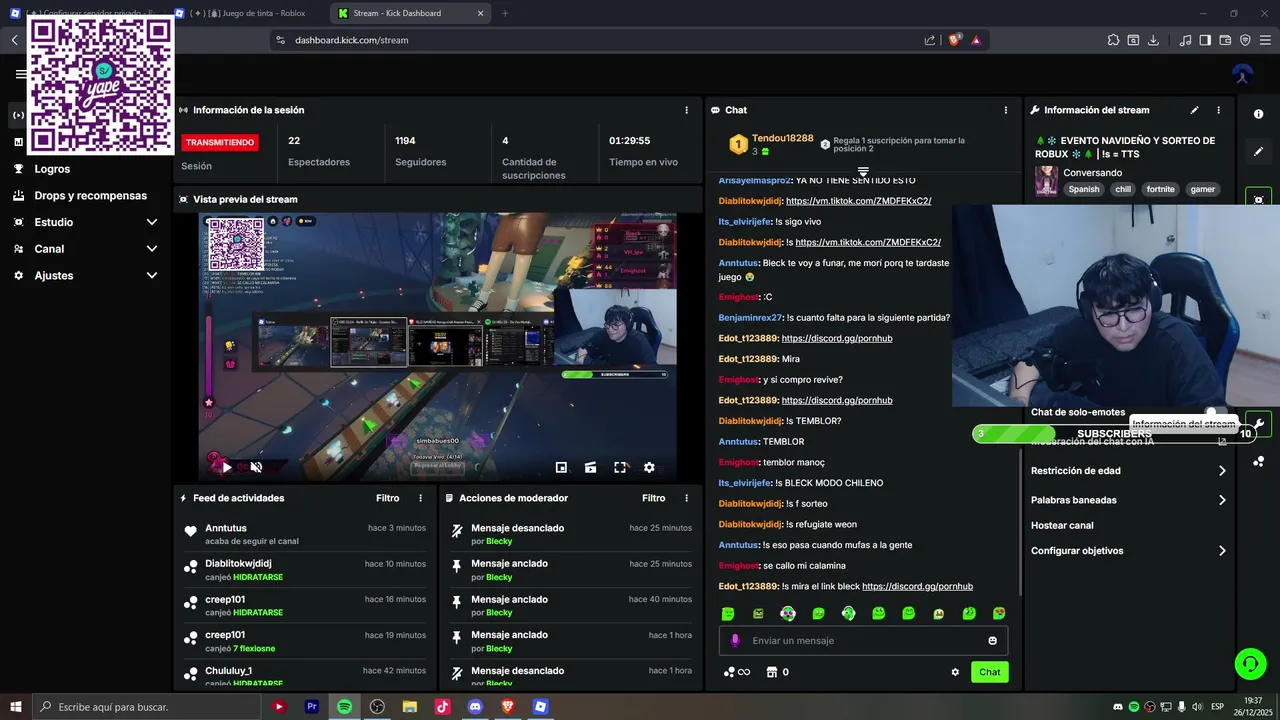The height and width of the screenshot is (720, 1280).
Task: Open the Hostear canal option
Action: pyautogui.click(x=1062, y=525)
